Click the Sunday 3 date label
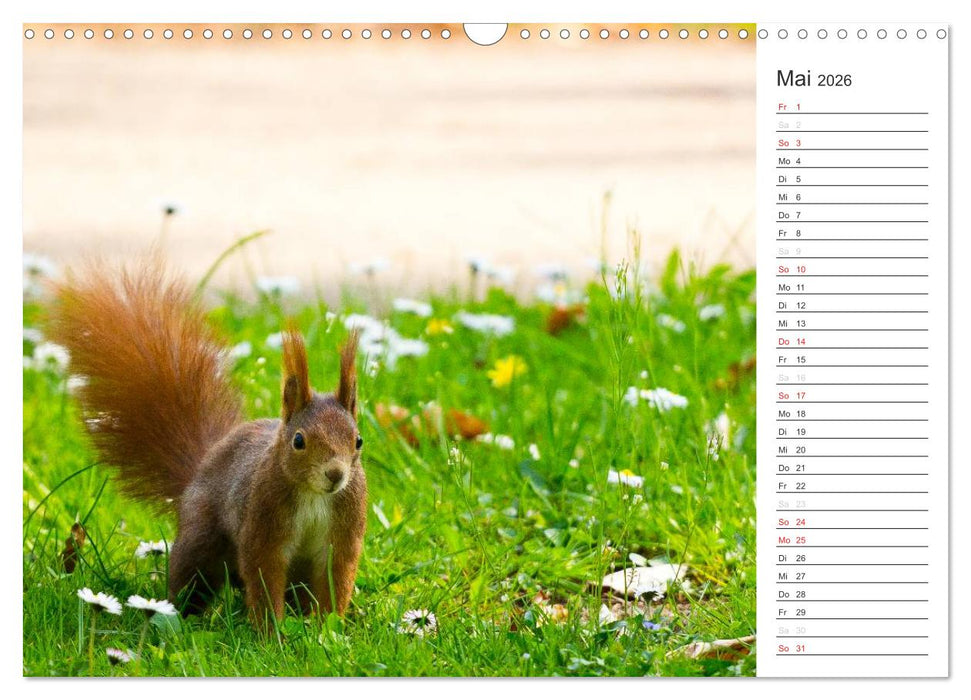This screenshot has width=971, height=700. 790,143
